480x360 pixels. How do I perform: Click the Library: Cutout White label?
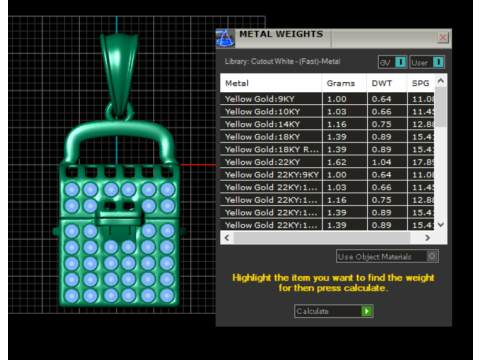click(x=282, y=62)
